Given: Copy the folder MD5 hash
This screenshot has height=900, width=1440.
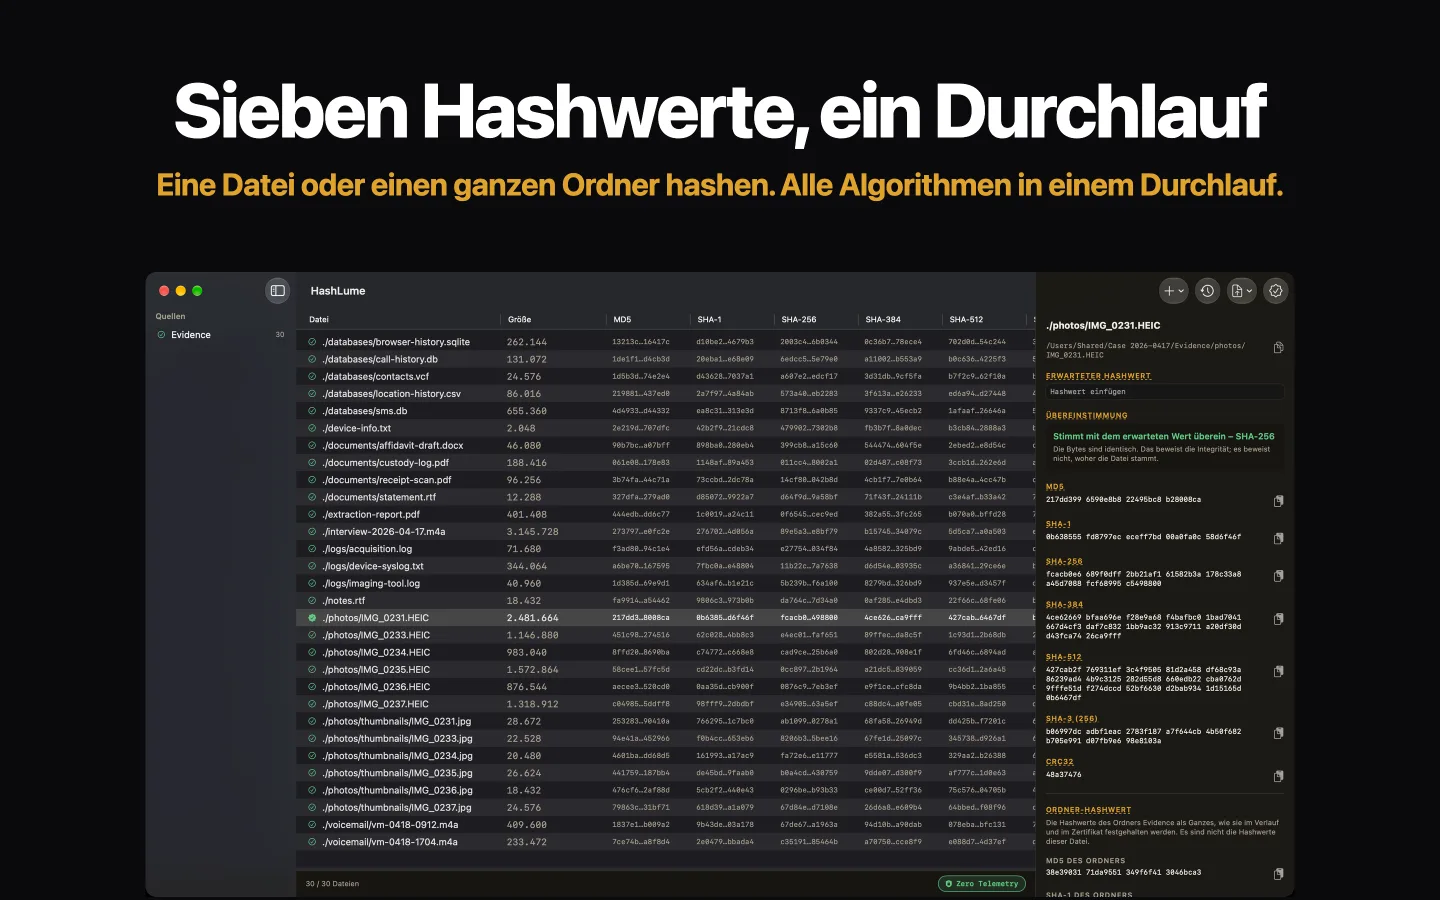Looking at the screenshot, I should (x=1278, y=874).
